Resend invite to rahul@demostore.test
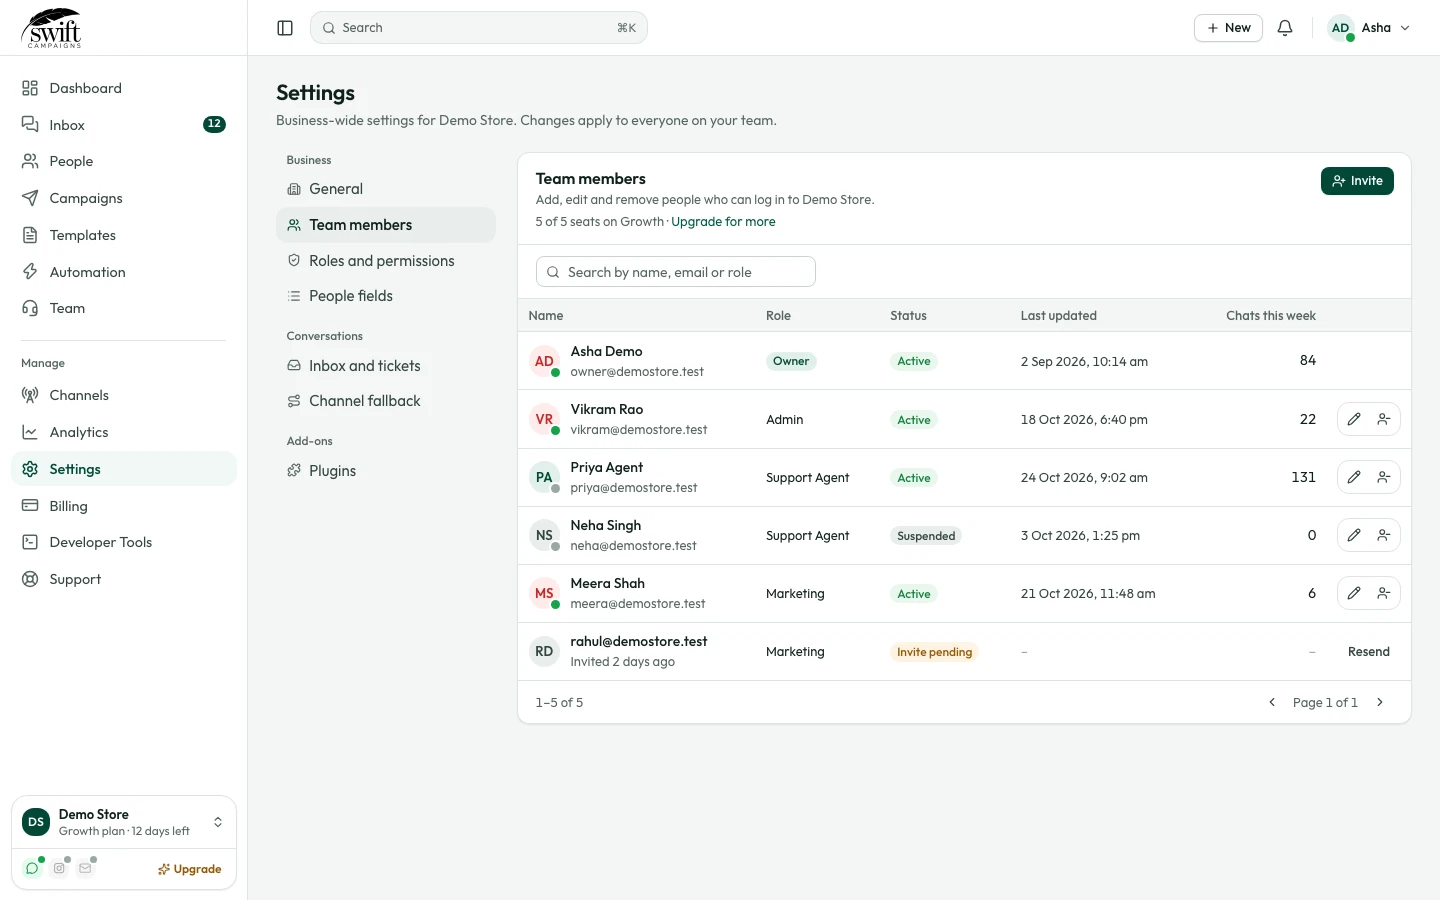The image size is (1440, 900). 1369,652
